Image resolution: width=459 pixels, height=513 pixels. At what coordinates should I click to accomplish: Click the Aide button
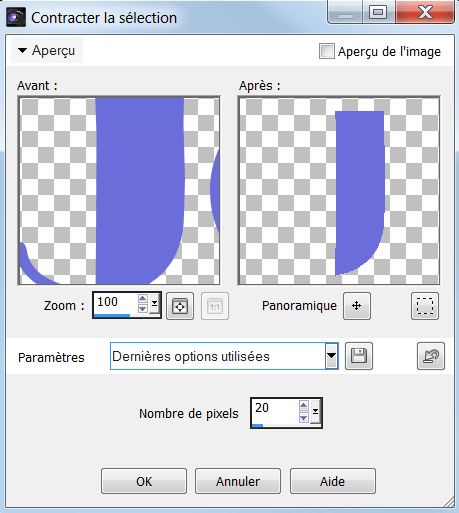click(x=333, y=481)
